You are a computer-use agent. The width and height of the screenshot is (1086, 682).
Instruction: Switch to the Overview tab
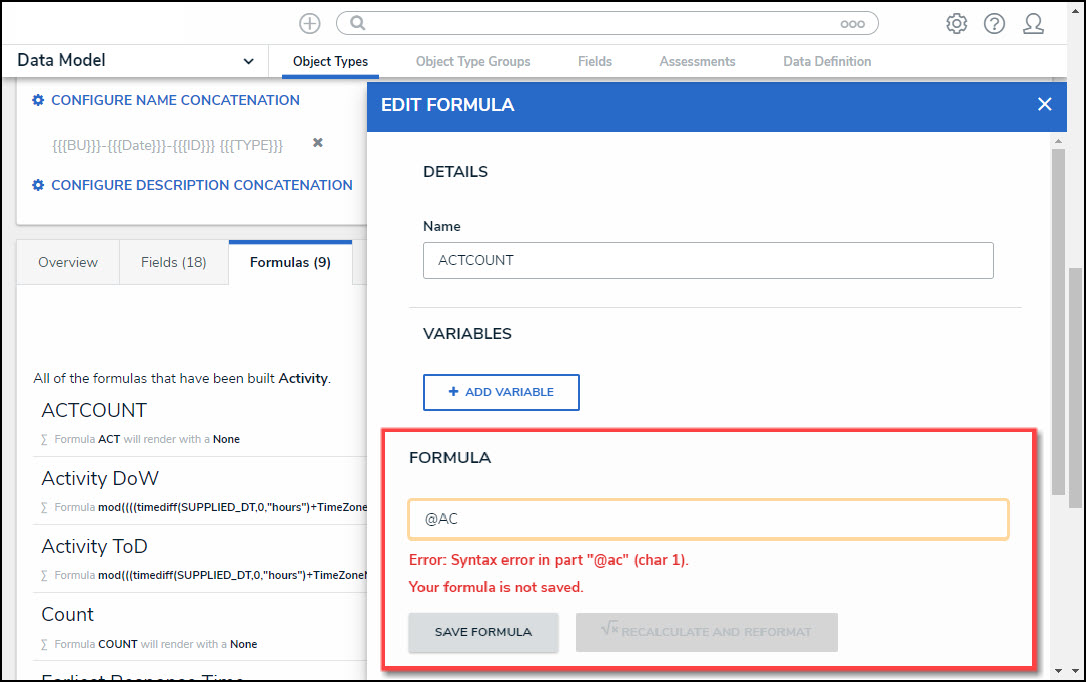pos(68,262)
